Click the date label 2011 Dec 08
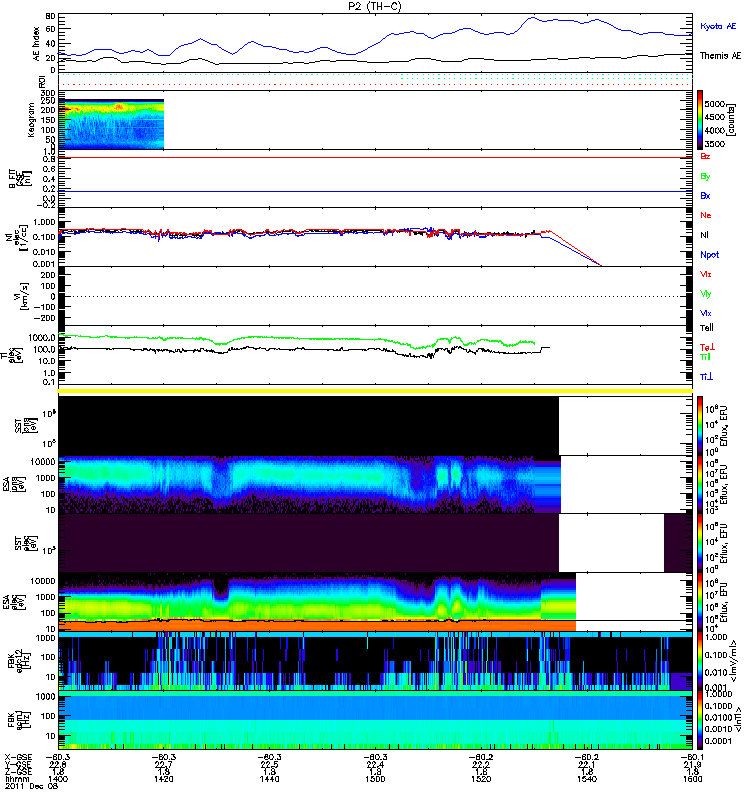Image resolution: width=750 pixels, height=800 pixels. coord(32,786)
